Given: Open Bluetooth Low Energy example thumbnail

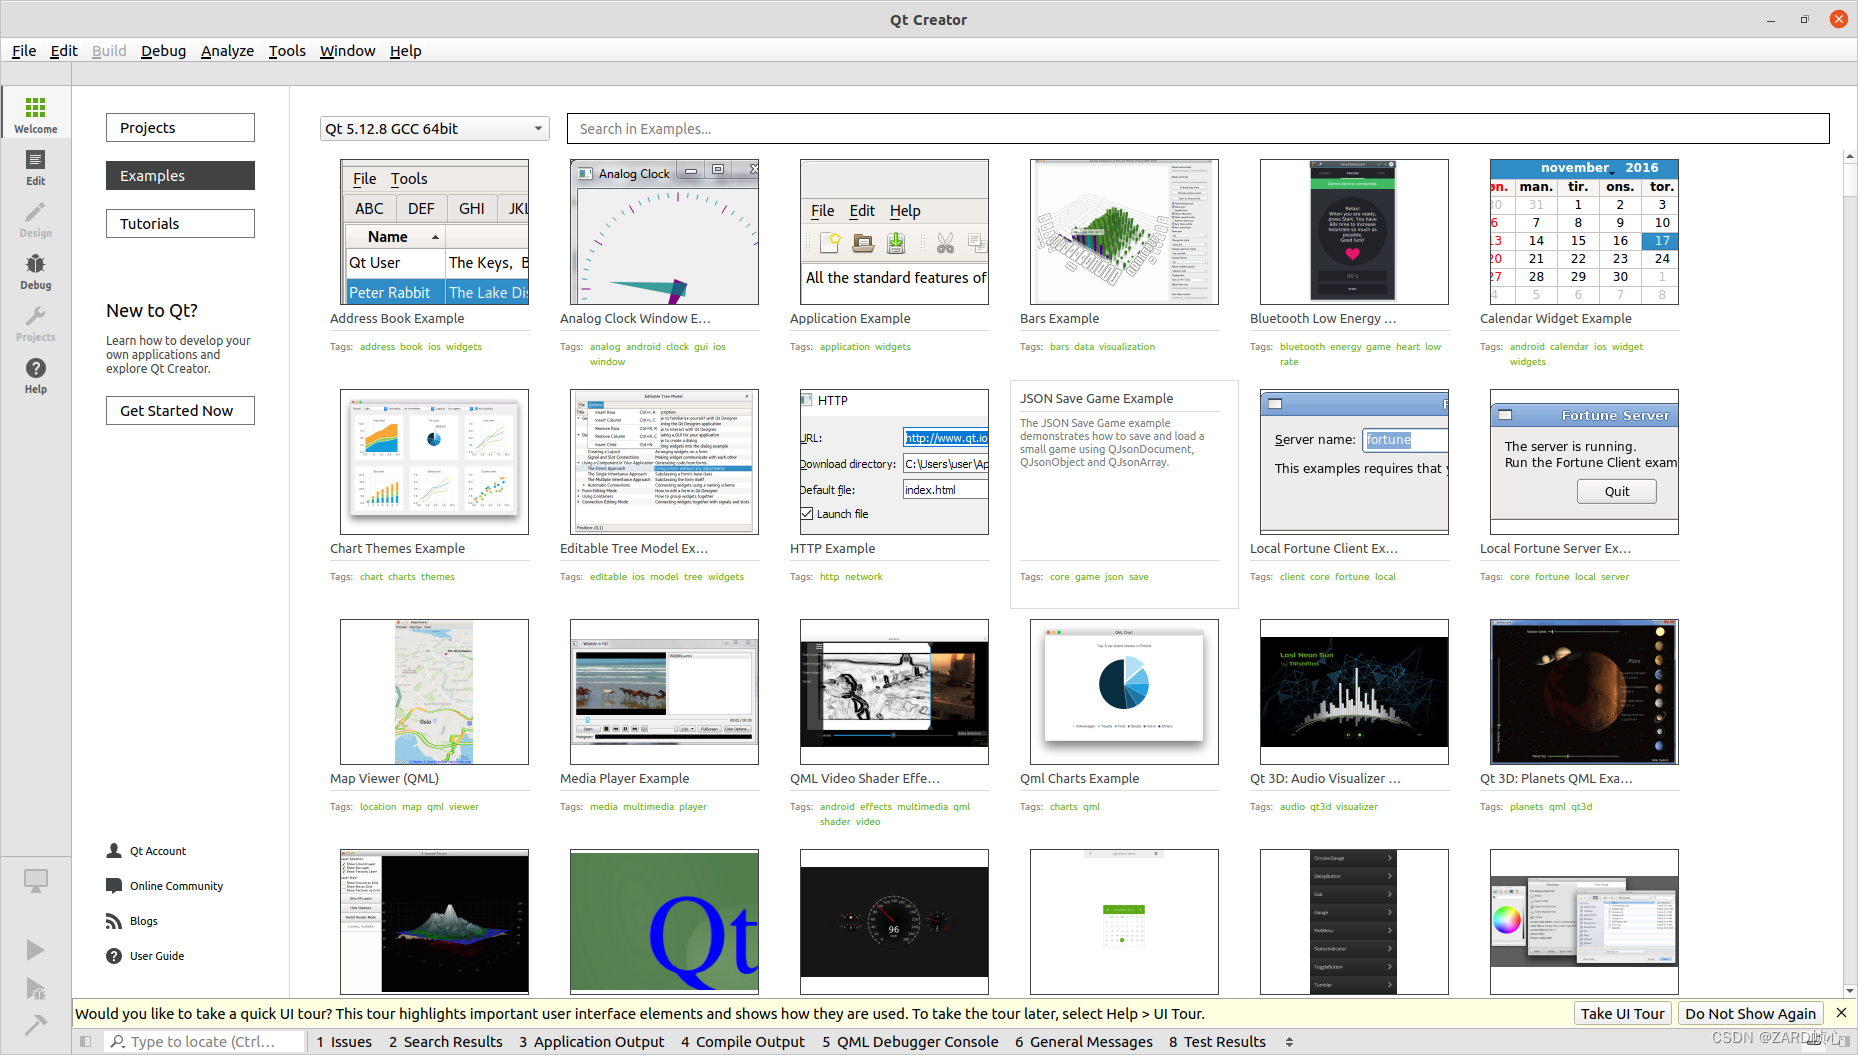Looking at the screenshot, I should (1354, 232).
